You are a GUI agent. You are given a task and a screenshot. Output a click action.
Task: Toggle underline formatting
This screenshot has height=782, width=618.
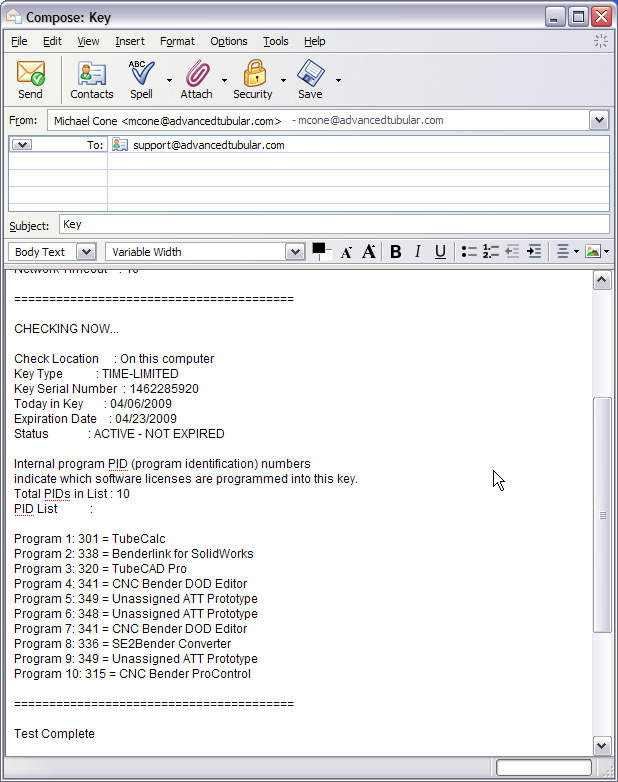point(440,252)
